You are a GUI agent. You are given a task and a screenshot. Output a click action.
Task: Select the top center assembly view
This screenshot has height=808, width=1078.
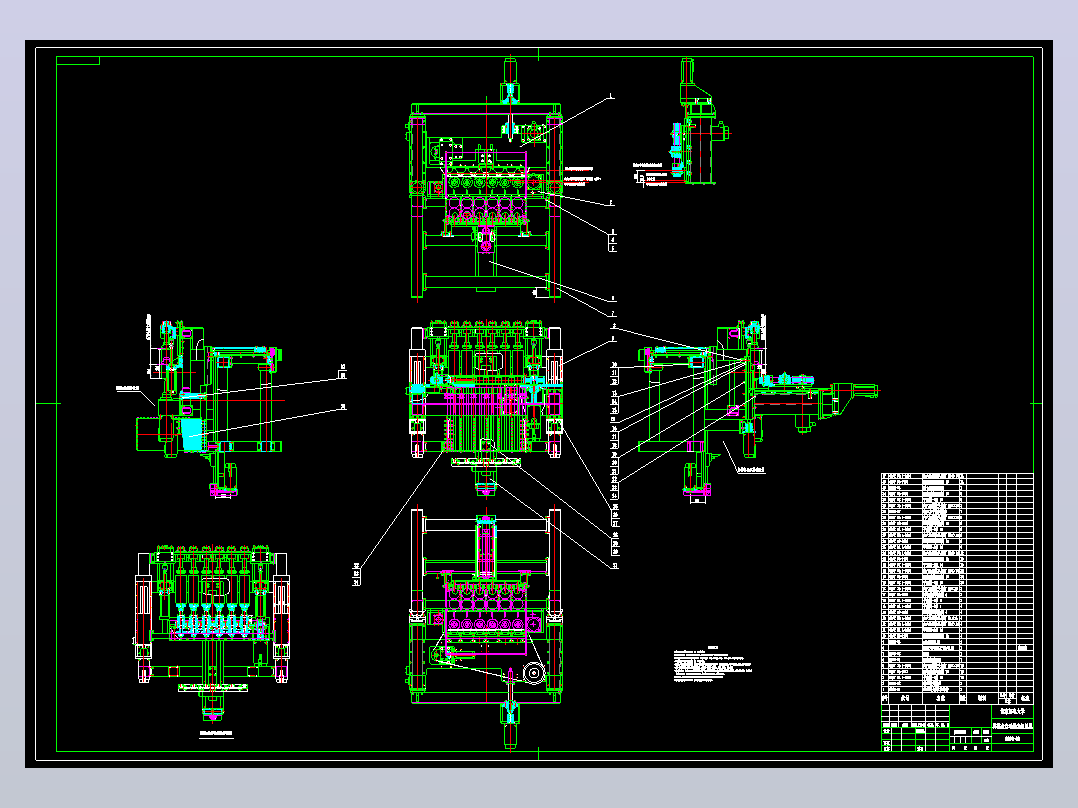[486, 179]
